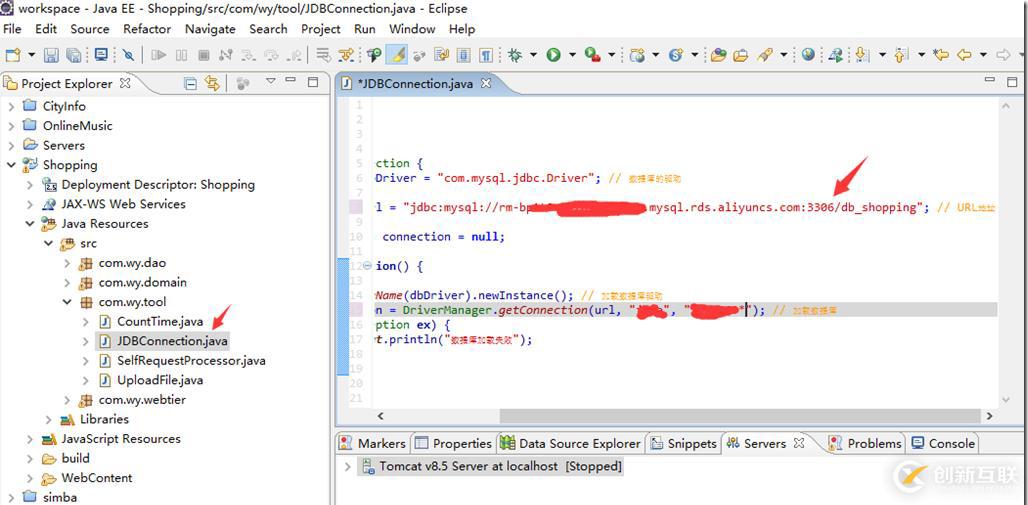
Task: Click the green Run button
Action: 553,56
